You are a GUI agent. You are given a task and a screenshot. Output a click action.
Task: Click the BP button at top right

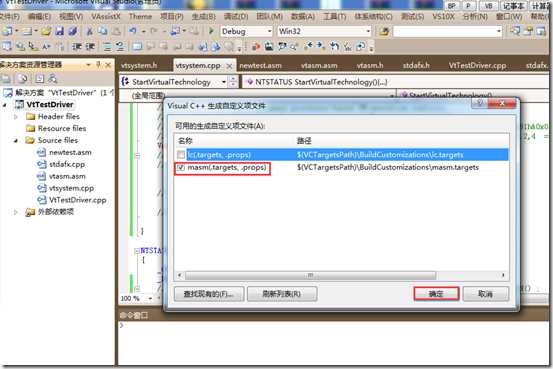(x=452, y=6)
